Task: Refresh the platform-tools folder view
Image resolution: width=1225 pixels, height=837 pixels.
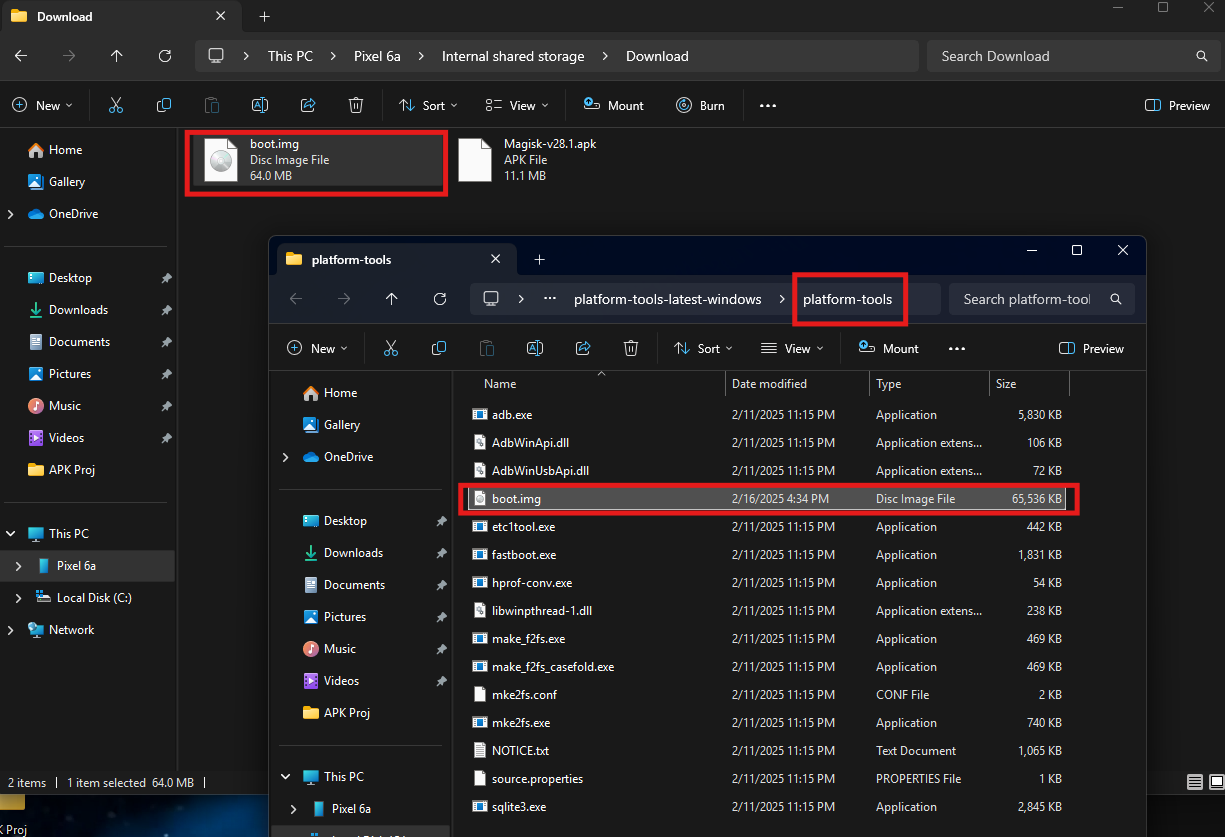Action: point(440,299)
